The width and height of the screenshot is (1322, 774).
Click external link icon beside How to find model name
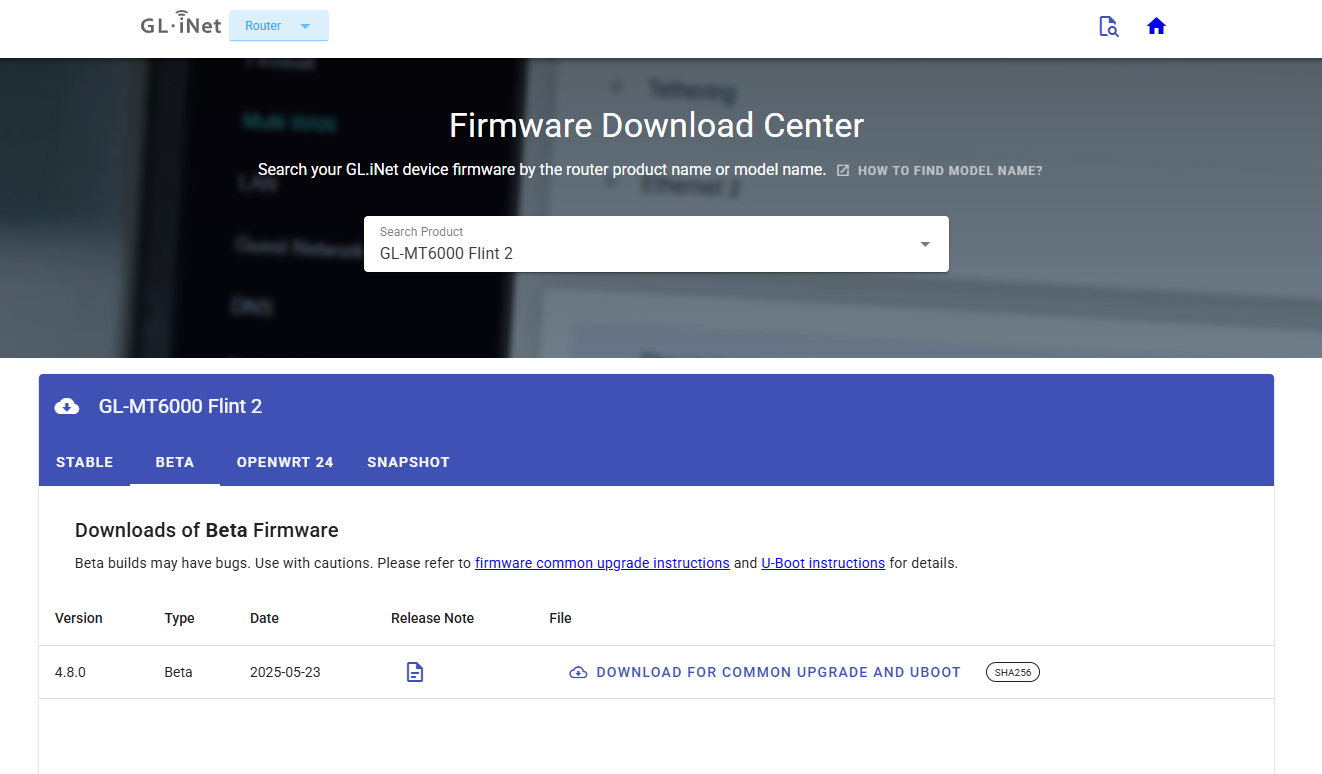coord(843,170)
